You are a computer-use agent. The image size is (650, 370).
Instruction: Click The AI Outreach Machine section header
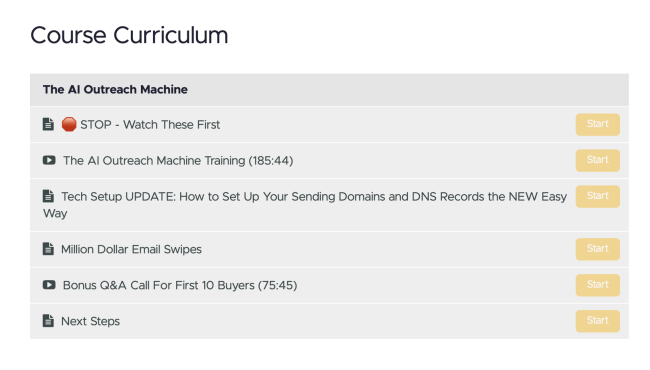click(329, 89)
